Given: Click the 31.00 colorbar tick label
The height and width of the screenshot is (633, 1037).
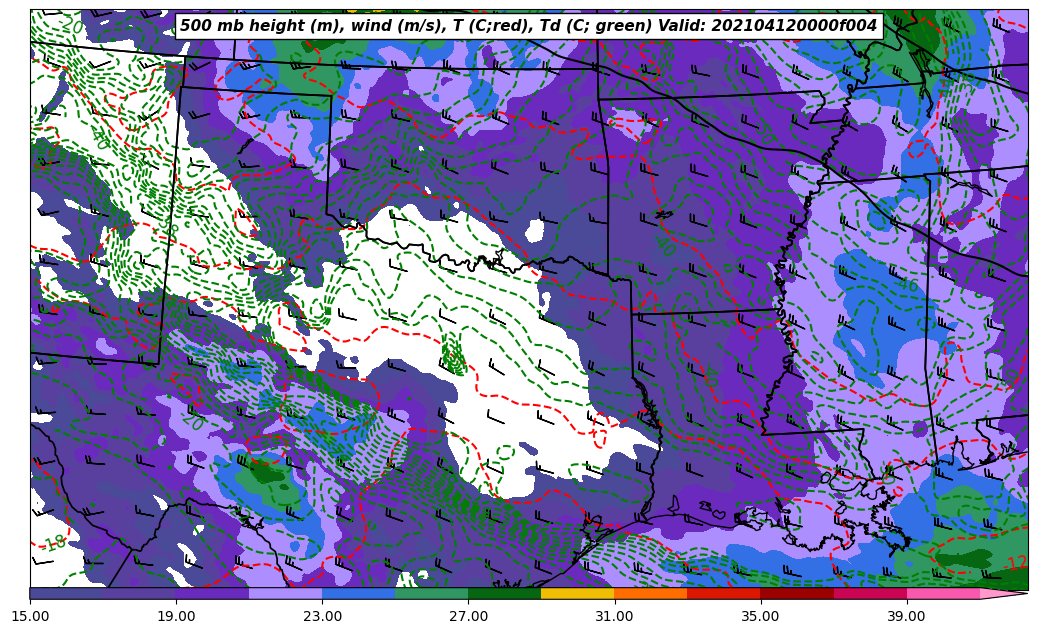Looking at the screenshot, I should [x=614, y=617].
